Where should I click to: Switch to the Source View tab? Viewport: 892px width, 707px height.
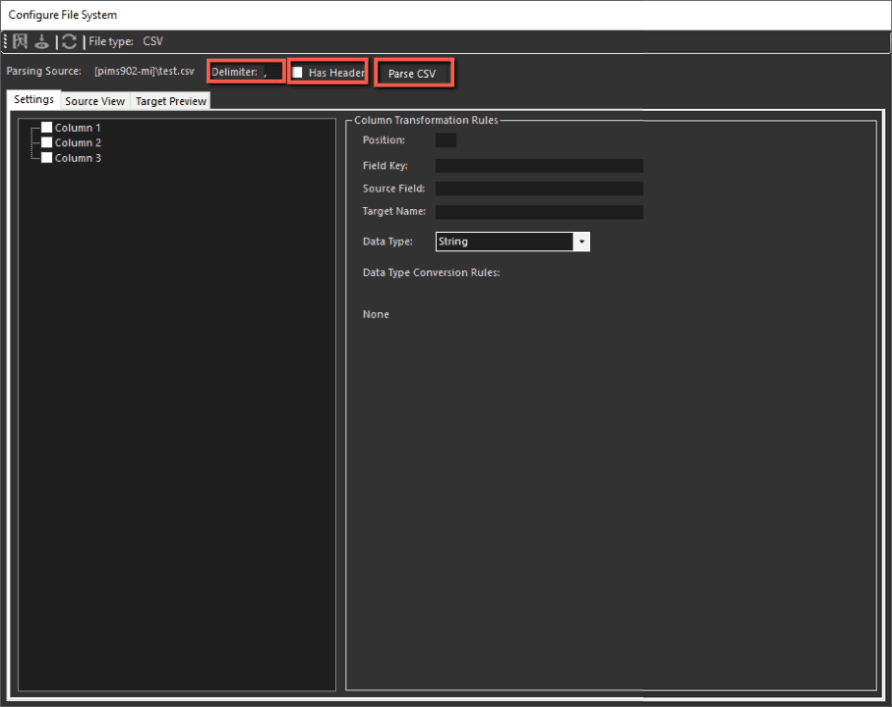point(94,100)
